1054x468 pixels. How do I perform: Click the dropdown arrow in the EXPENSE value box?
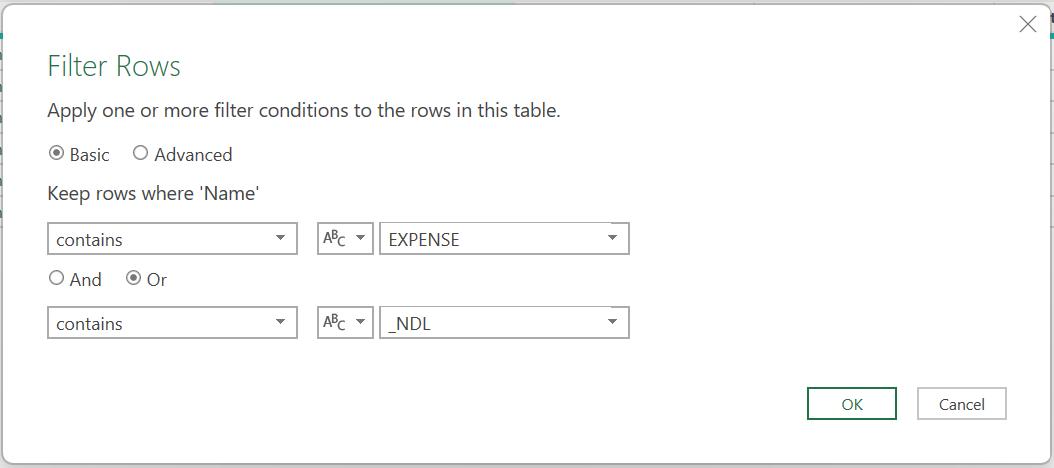point(612,238)
